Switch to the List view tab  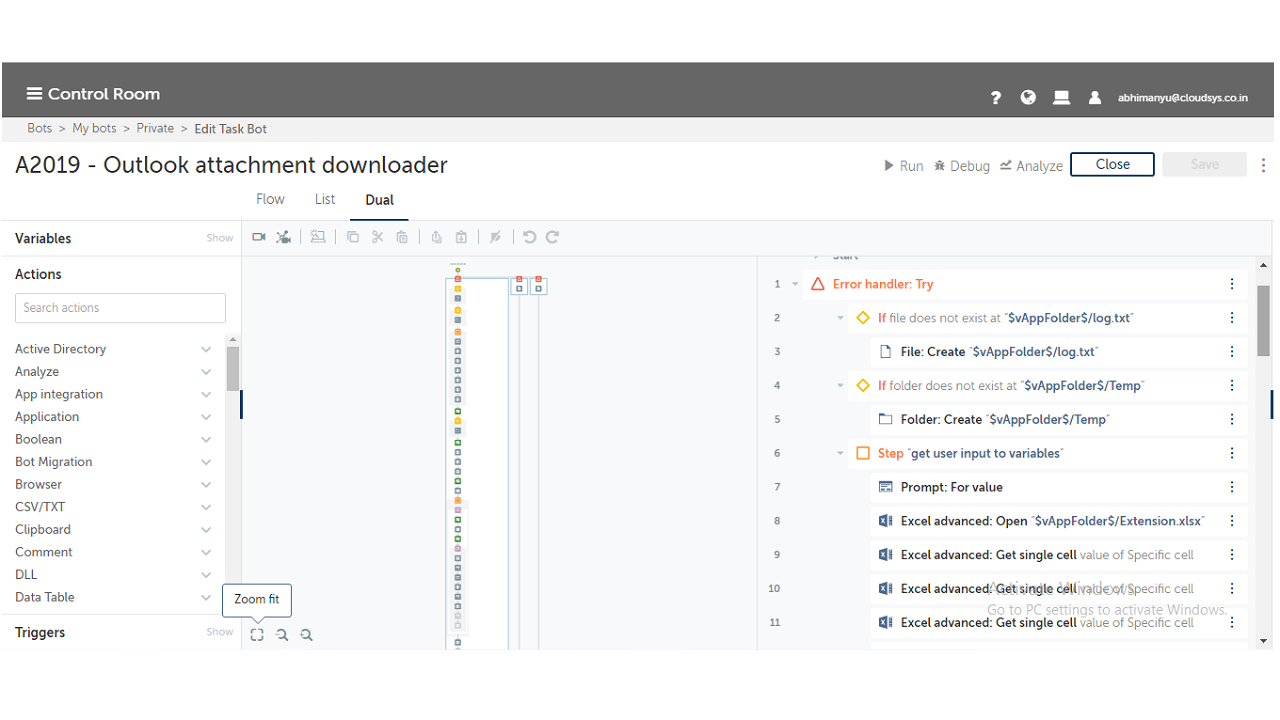point(325,199)
